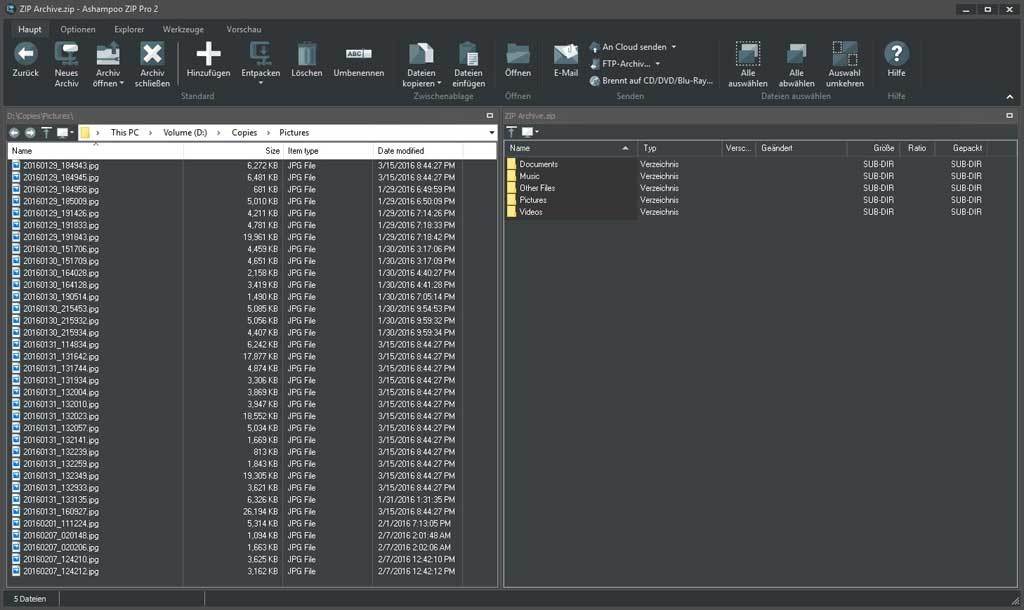The width and height of the screenshot is (1024, 610).
Task: Select the Music folder in the archive
Action: [529, 176]
